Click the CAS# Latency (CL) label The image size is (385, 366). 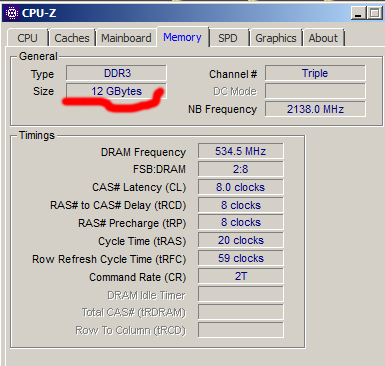pos(139,187)
